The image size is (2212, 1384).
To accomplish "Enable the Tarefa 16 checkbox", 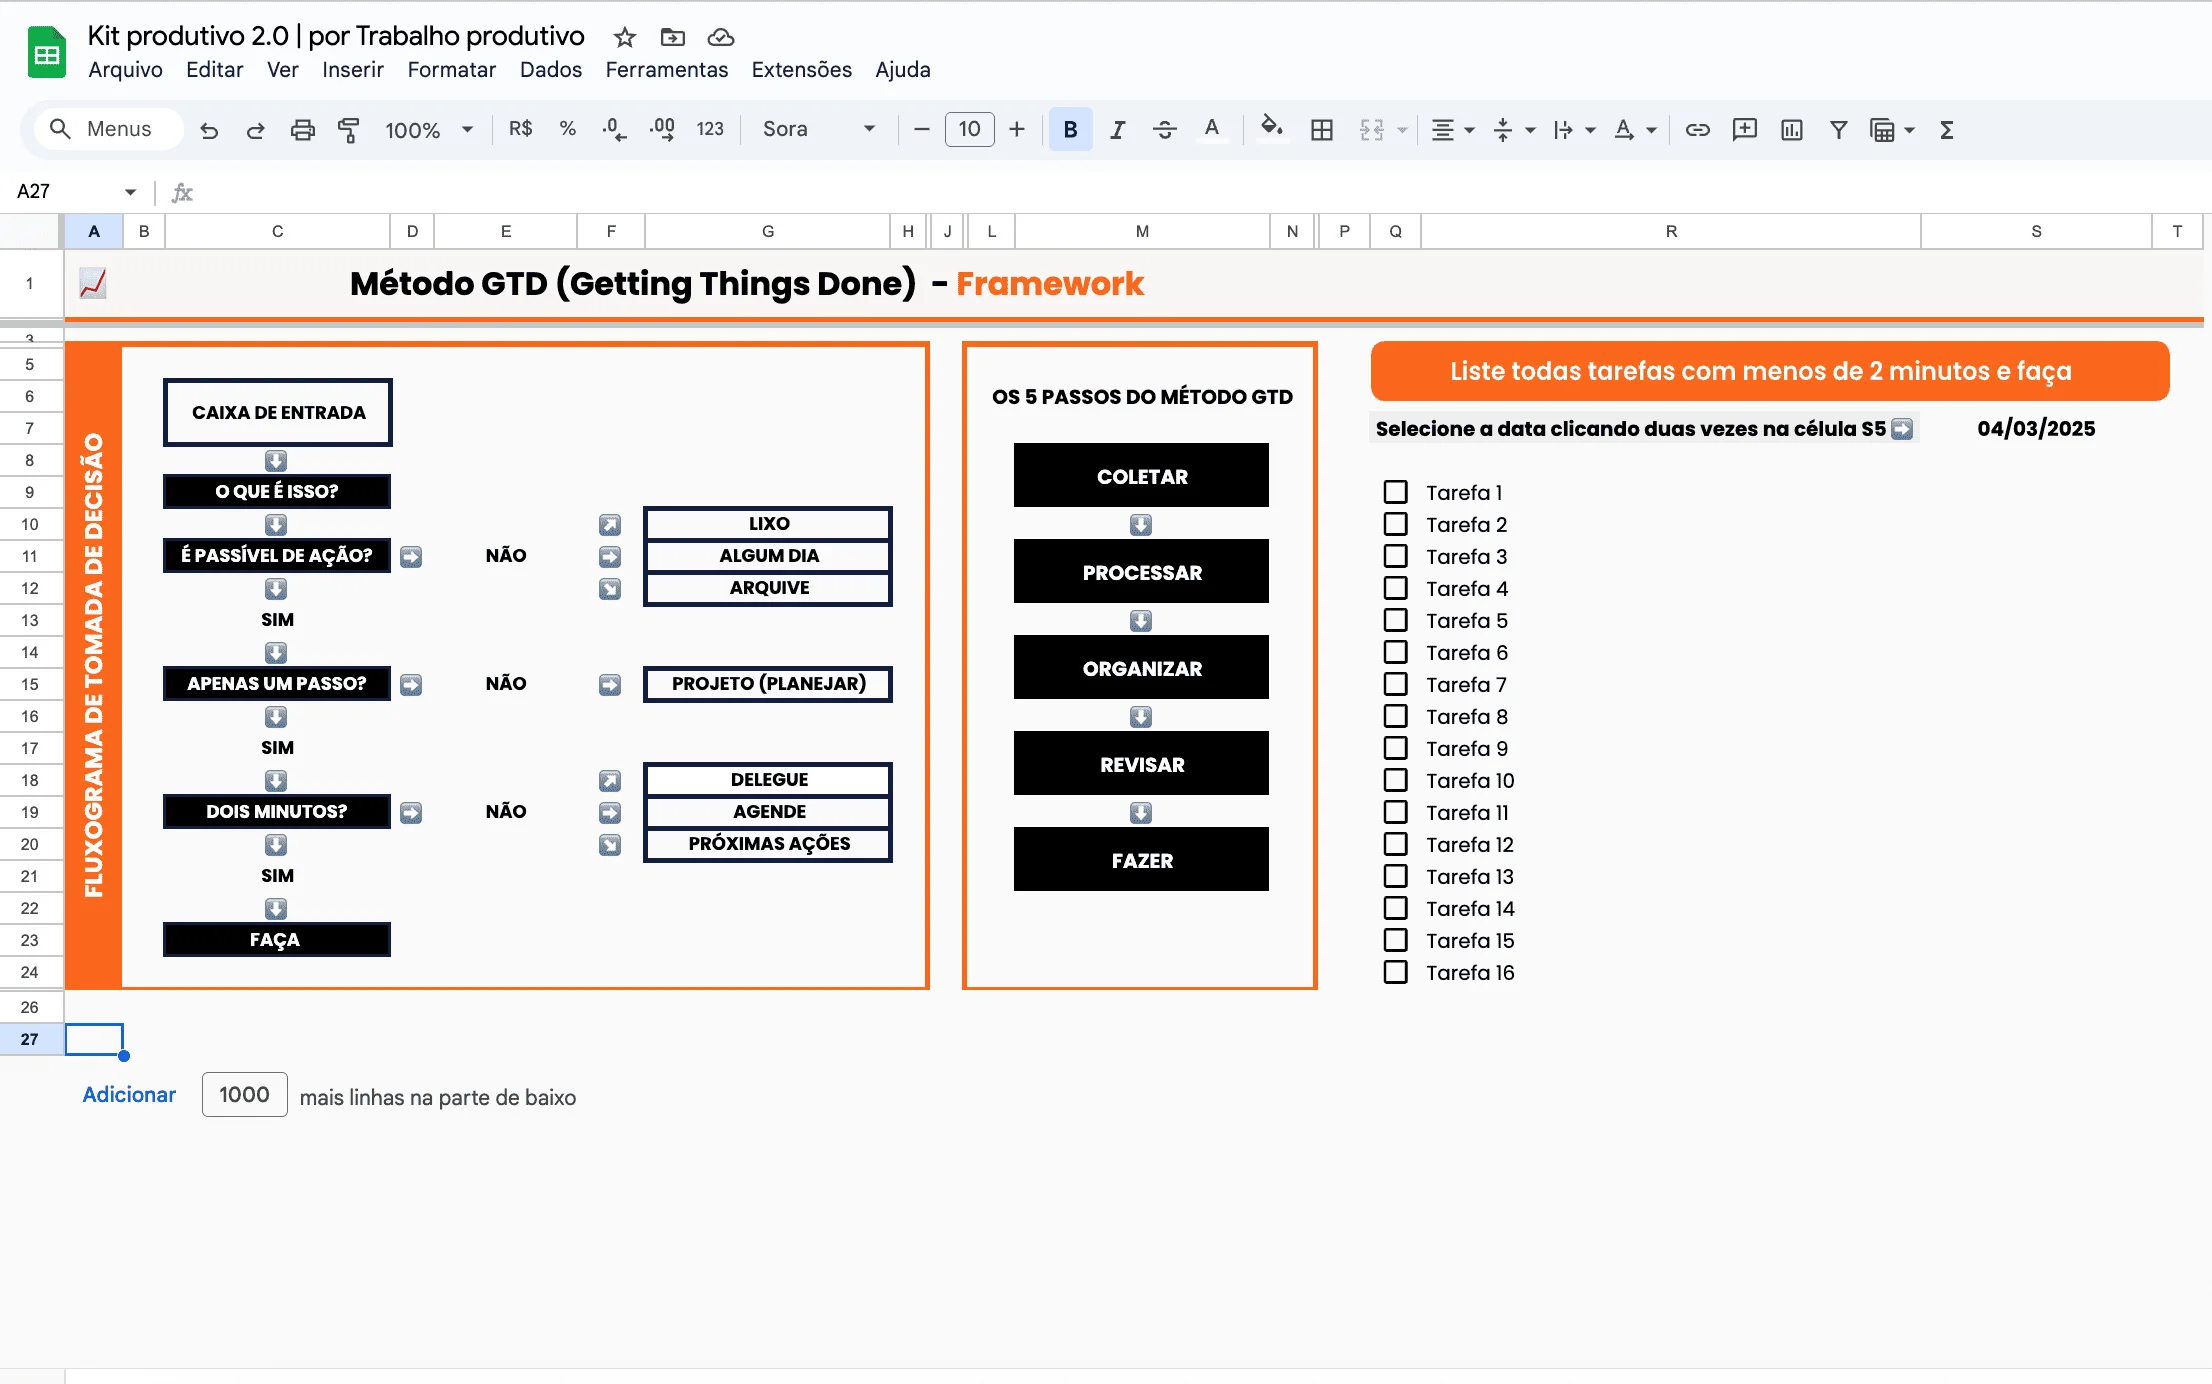I will (x=1395, y=972).
